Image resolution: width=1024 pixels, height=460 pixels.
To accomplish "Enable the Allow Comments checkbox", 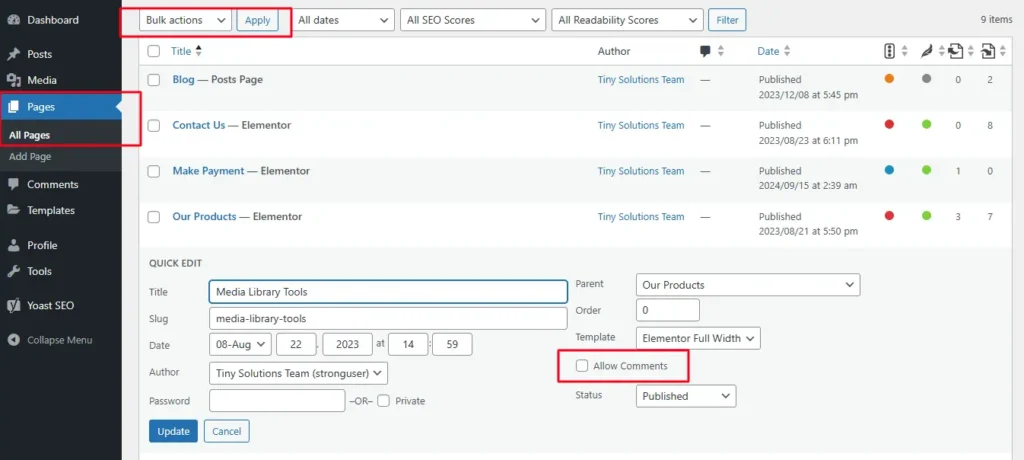I will click(582, 366).
